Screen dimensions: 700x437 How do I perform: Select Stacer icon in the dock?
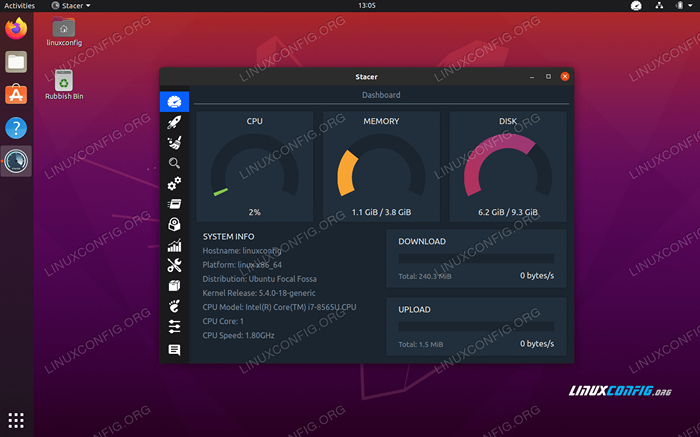[16, 161]
